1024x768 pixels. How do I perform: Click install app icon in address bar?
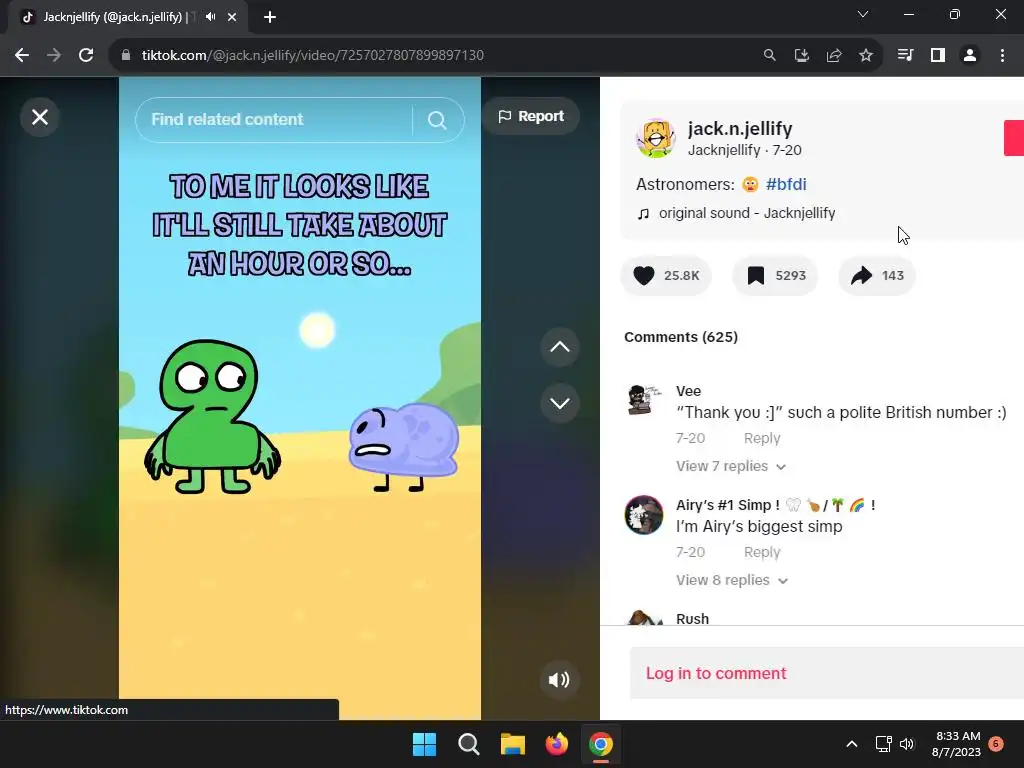[802, 56]
